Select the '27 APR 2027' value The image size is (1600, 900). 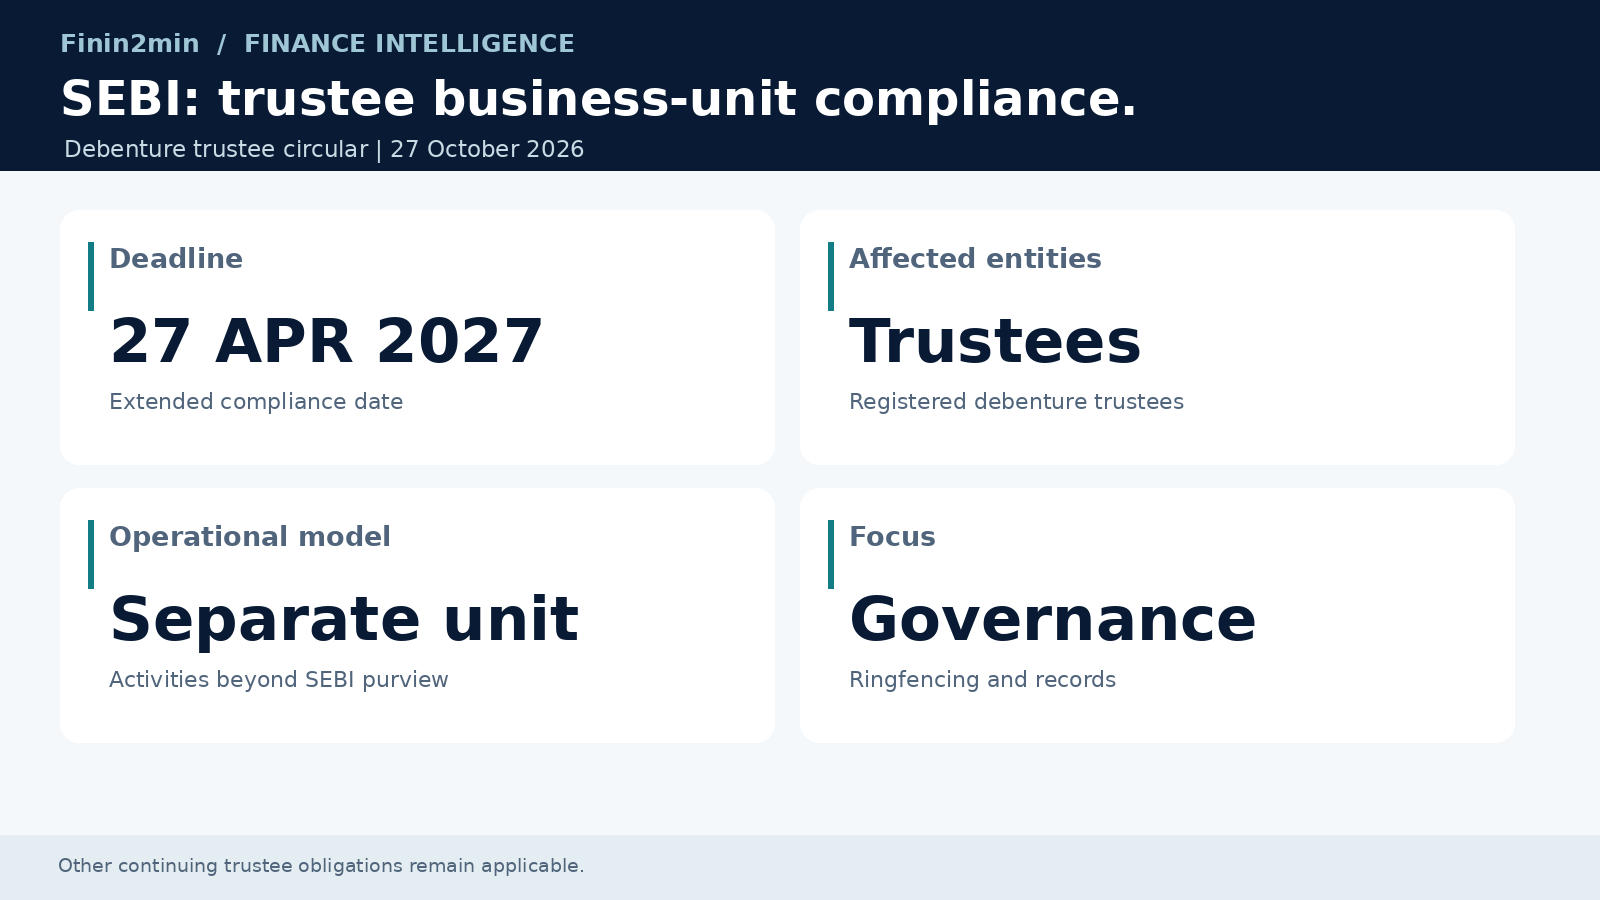point(326,342)
